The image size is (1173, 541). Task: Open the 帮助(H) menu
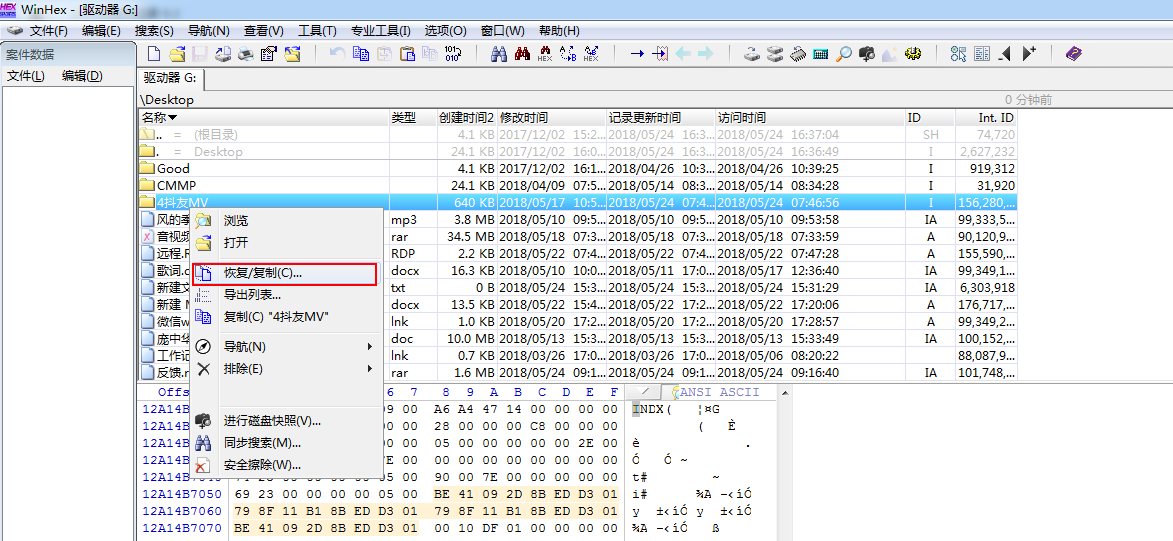pyautogui.click(x=559, y=31)
